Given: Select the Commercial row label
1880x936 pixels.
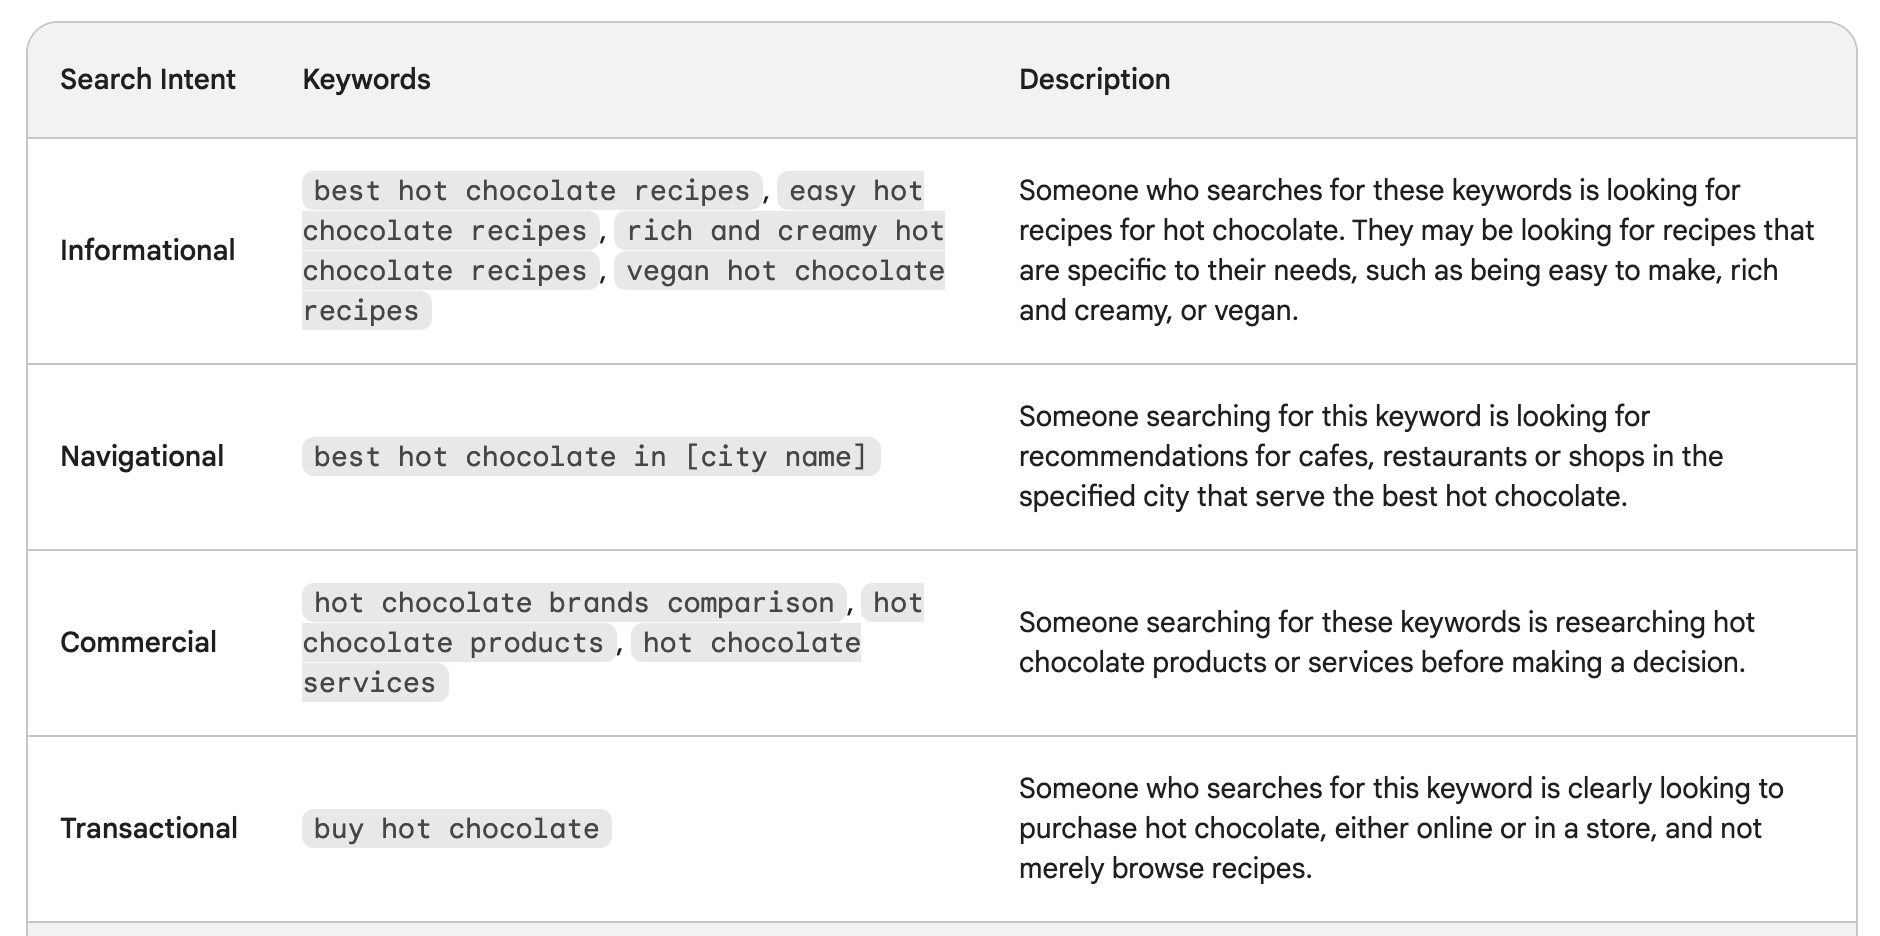Looking at the screenshot, I should 138,642.
